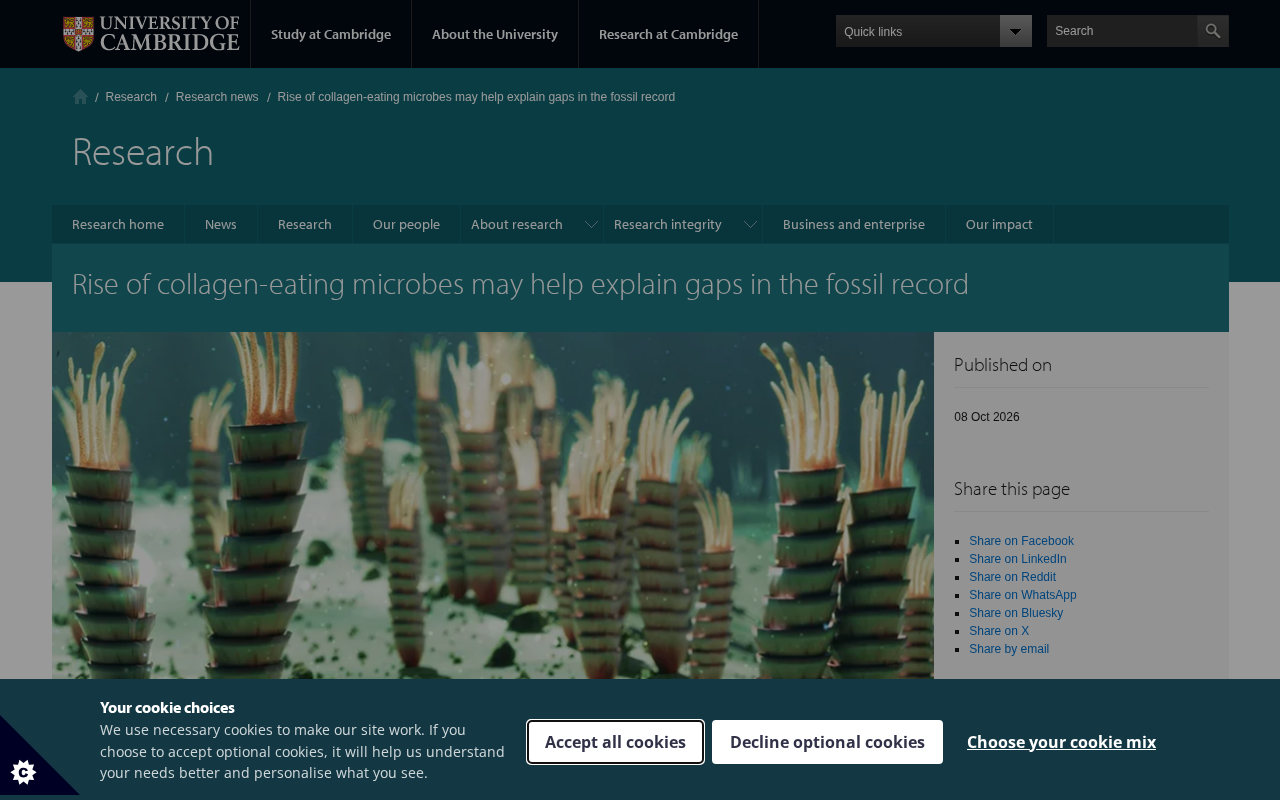Open Research at Cambridge menu
Image resolution: width=1280 pixels, height=800 pixels.
(x=668, y=34)
